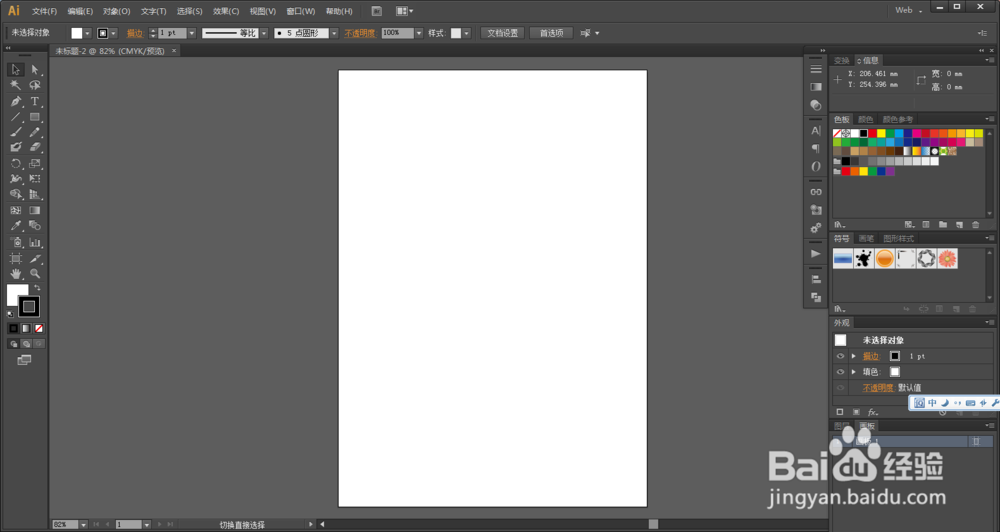The image size is (1000, 532).
Task: Enable Draw Normal mode
Action: point(13,344)
